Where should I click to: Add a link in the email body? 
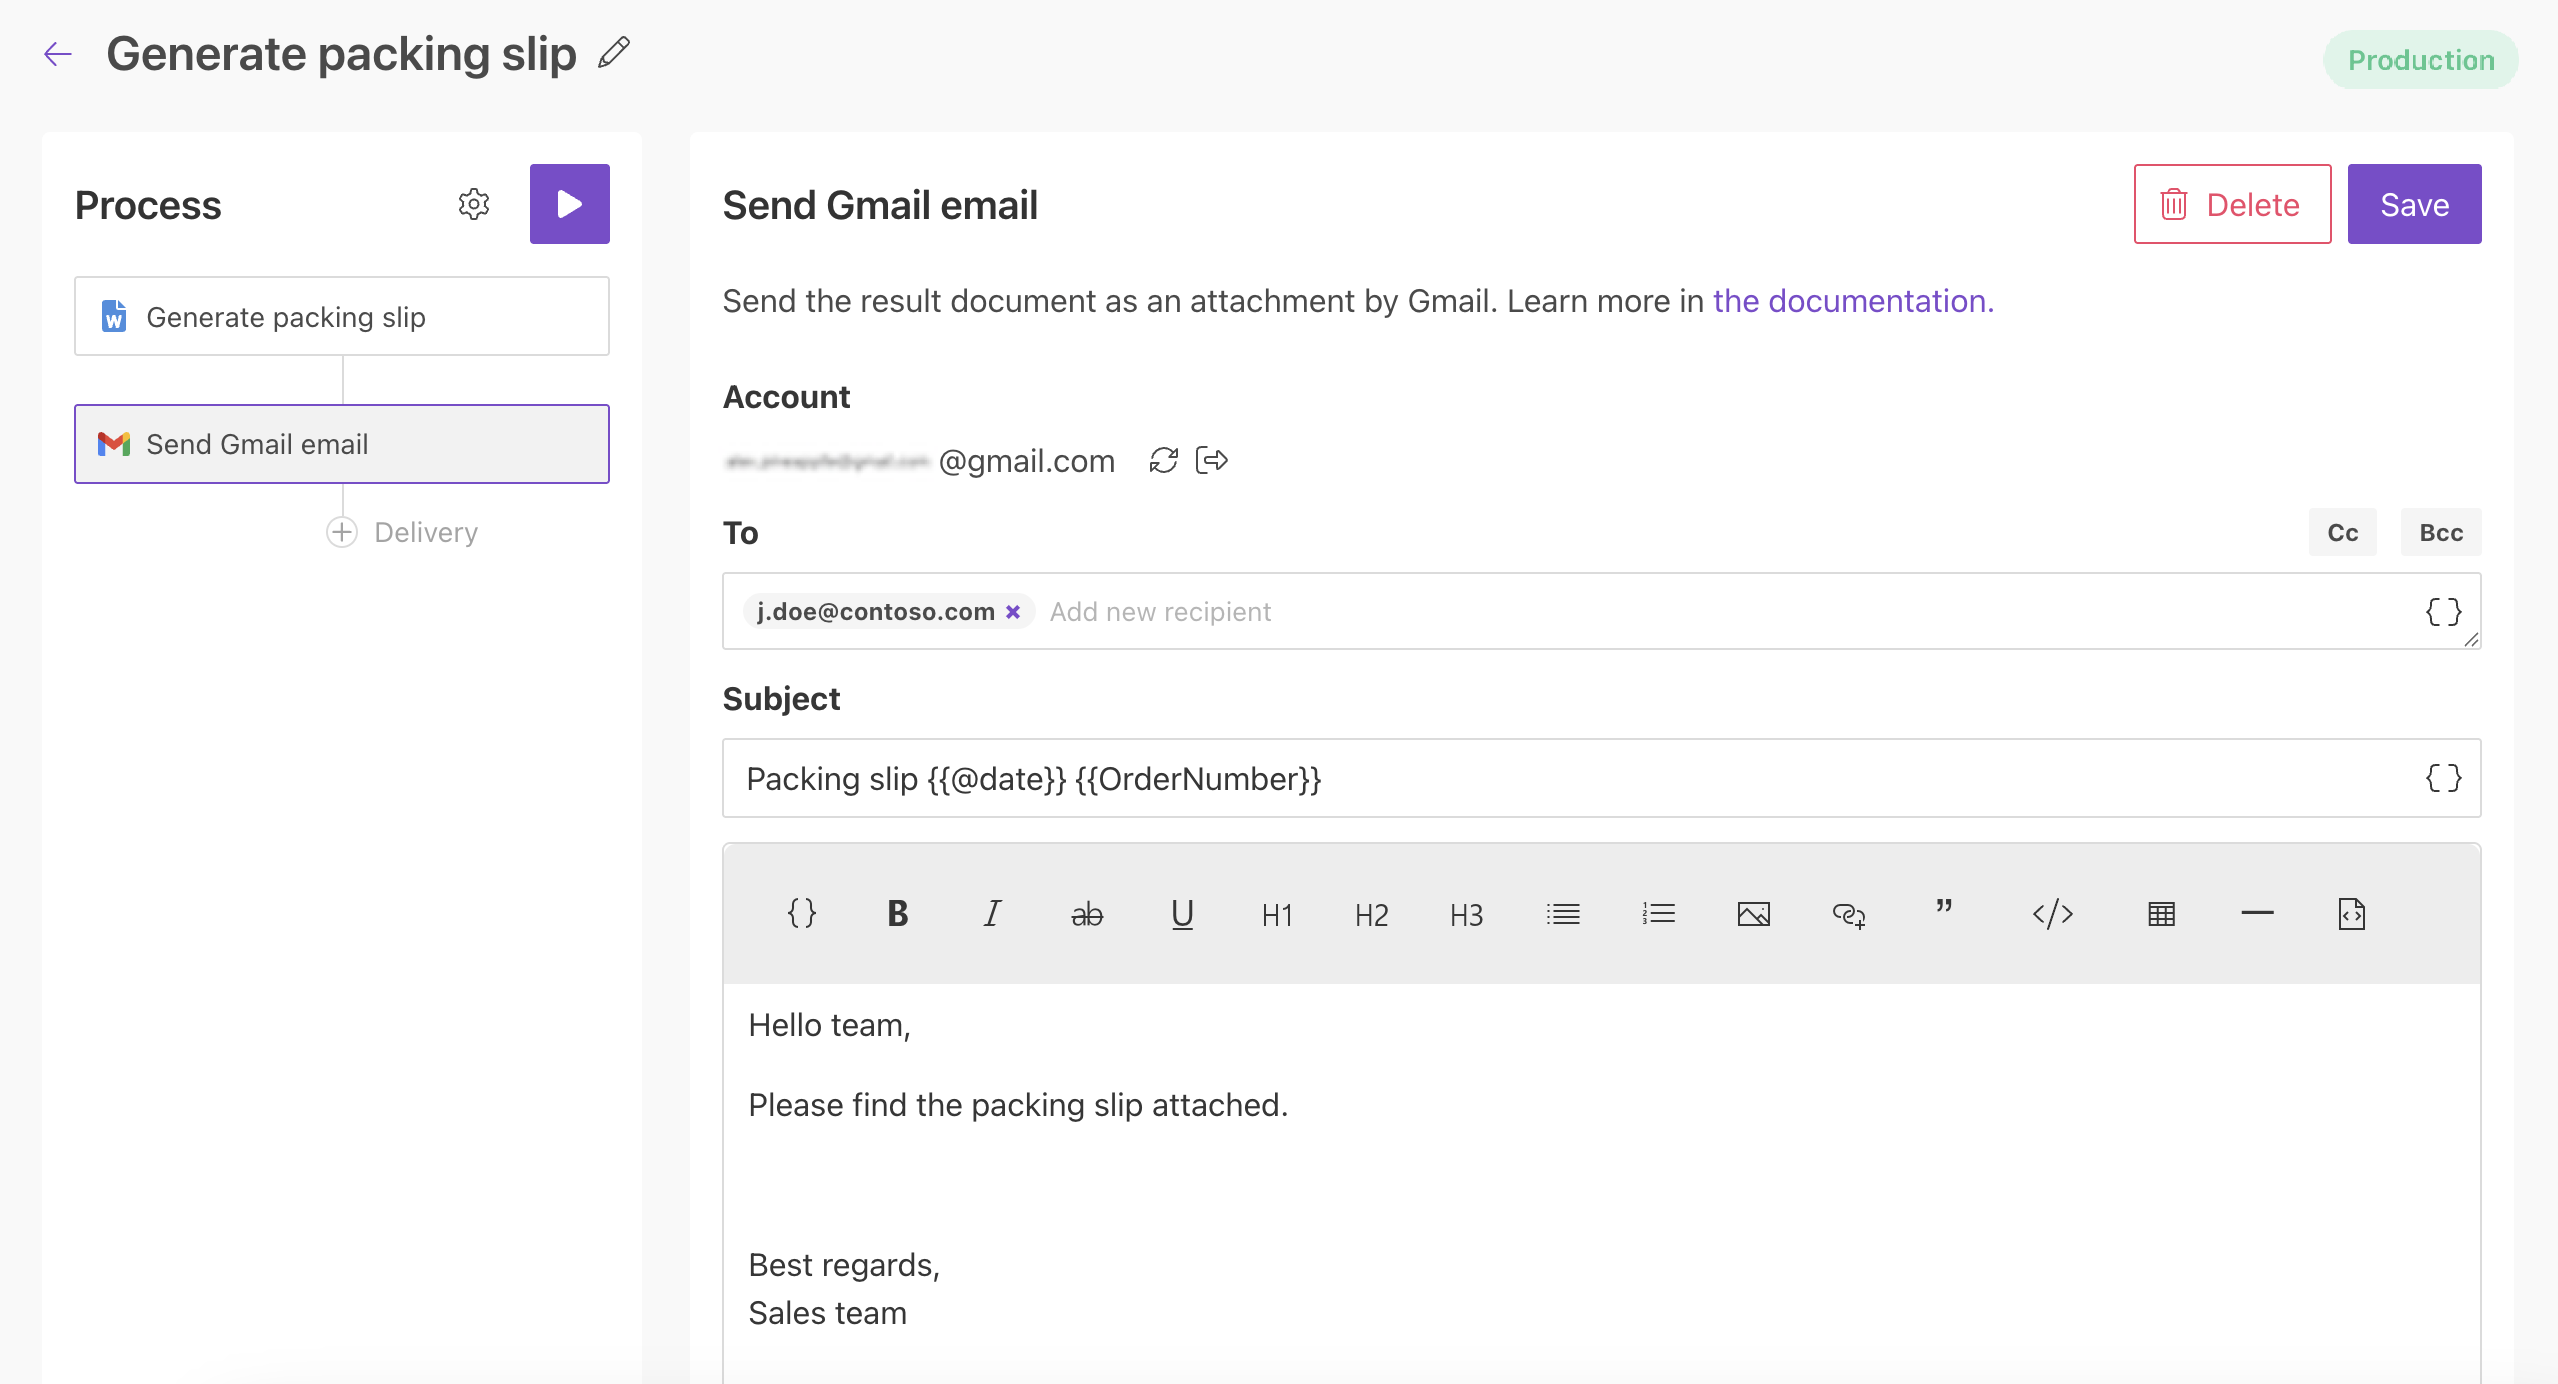1848,913
